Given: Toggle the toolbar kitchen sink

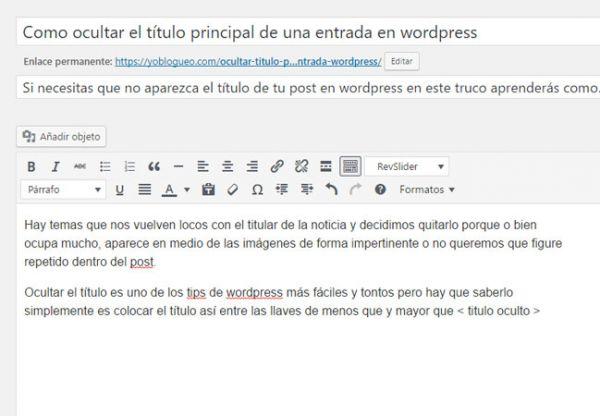Looking at the screenshot, I should pyautogui.click(x=350, y=166).
